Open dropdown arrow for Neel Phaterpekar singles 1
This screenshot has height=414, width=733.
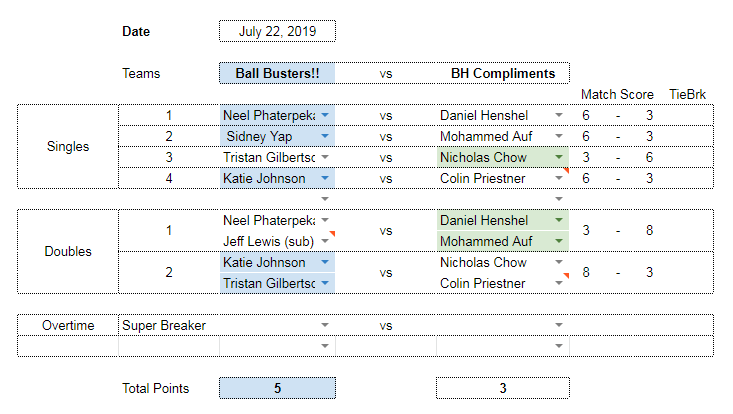(325, 115)
